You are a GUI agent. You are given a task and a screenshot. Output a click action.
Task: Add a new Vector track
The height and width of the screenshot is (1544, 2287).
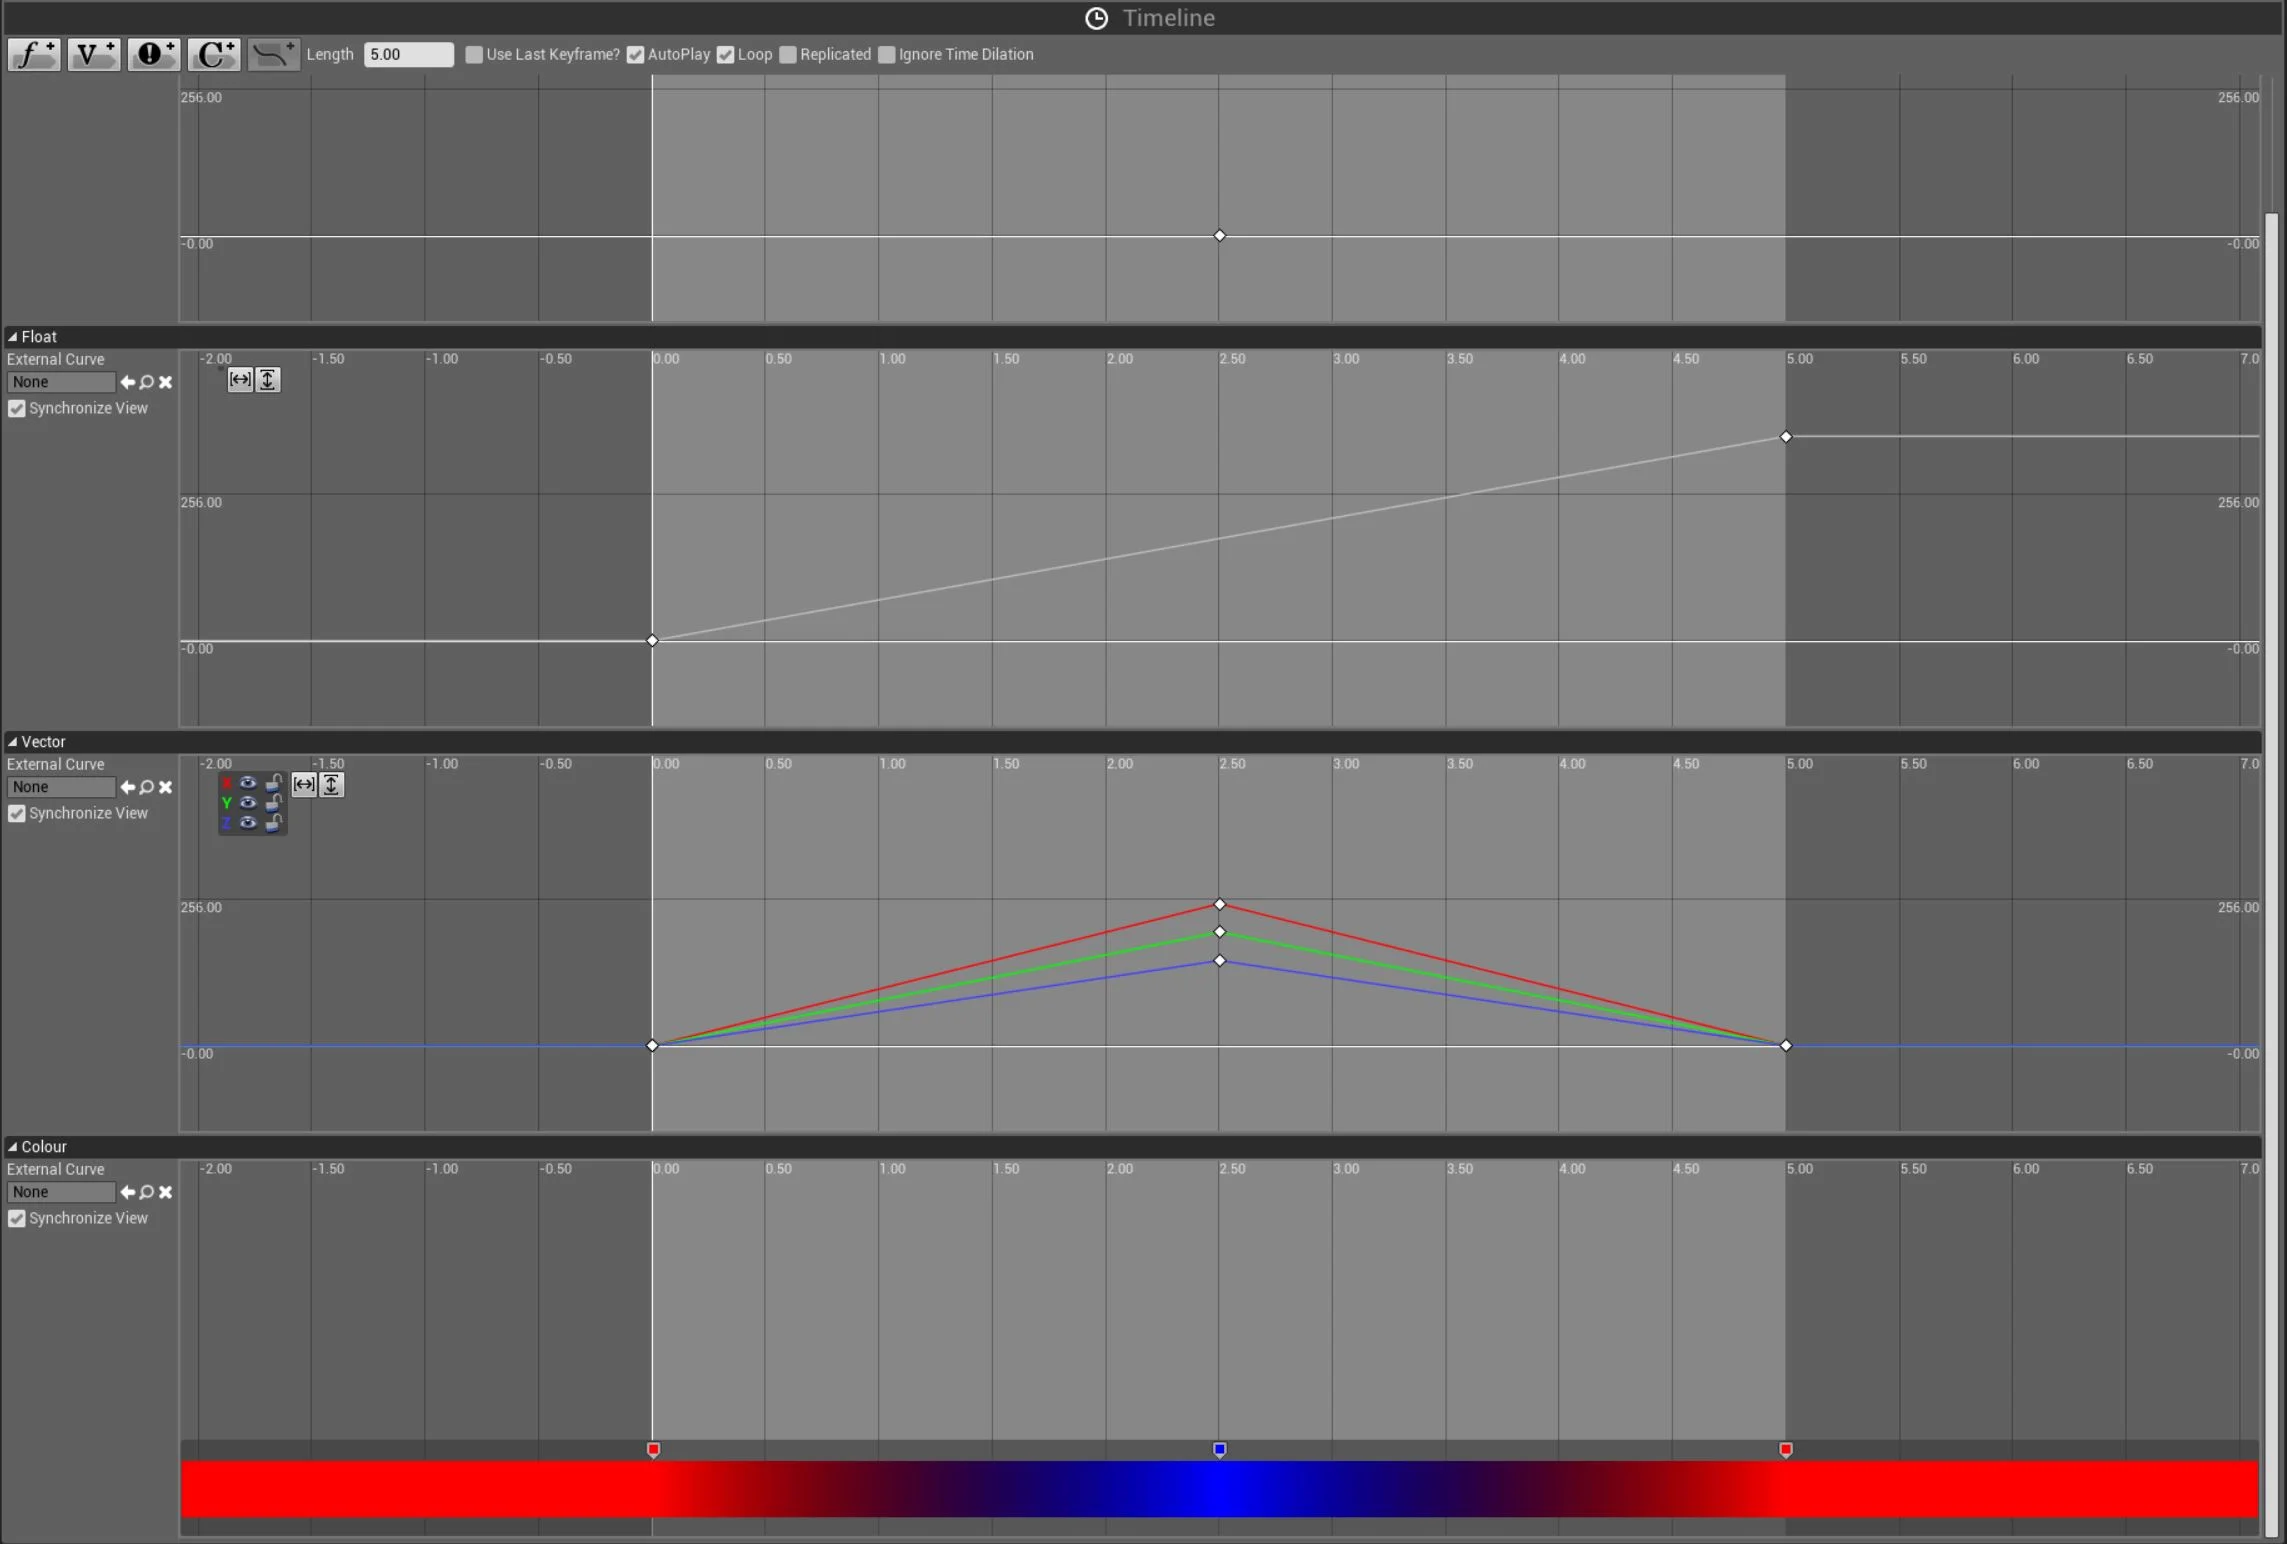pyautogui.click(x=93, y=54)
